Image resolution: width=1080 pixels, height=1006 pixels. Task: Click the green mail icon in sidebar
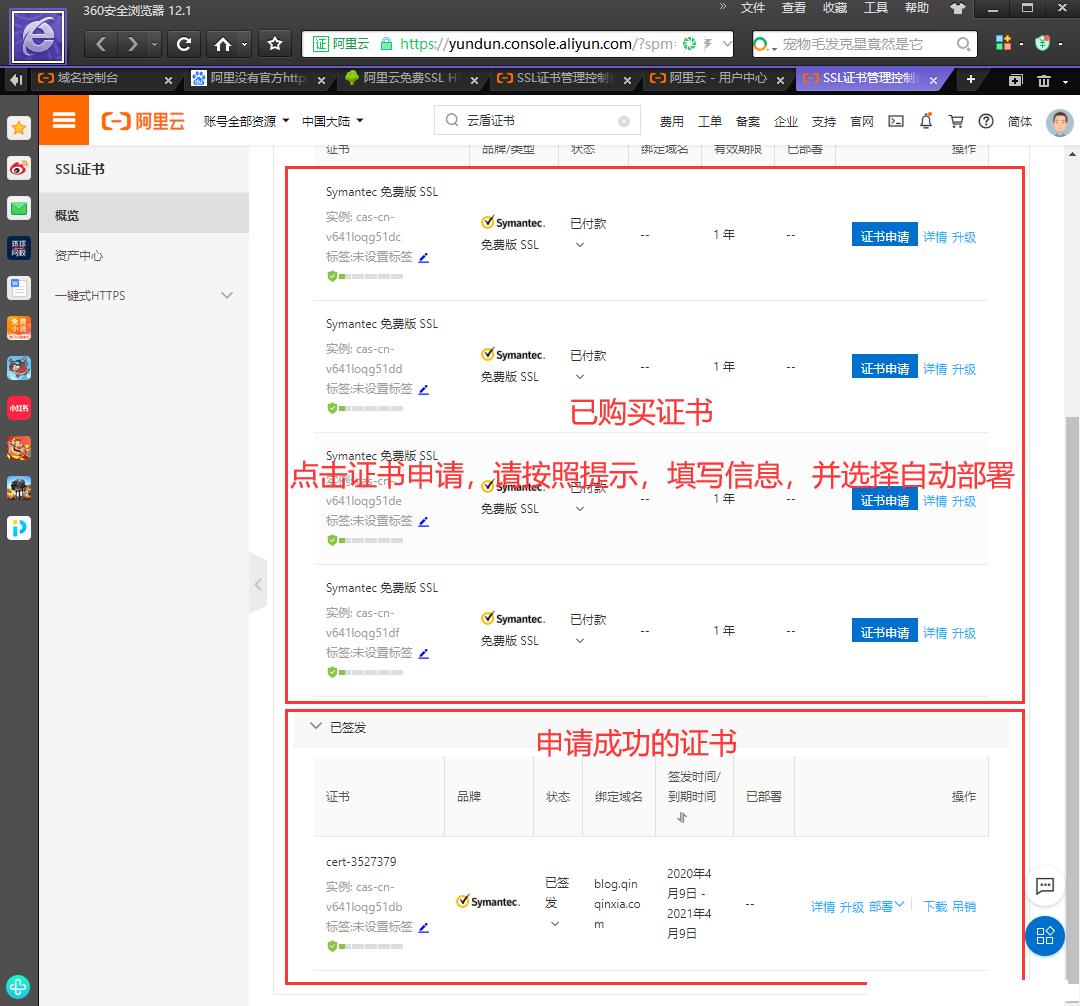(x=18, y=208)
